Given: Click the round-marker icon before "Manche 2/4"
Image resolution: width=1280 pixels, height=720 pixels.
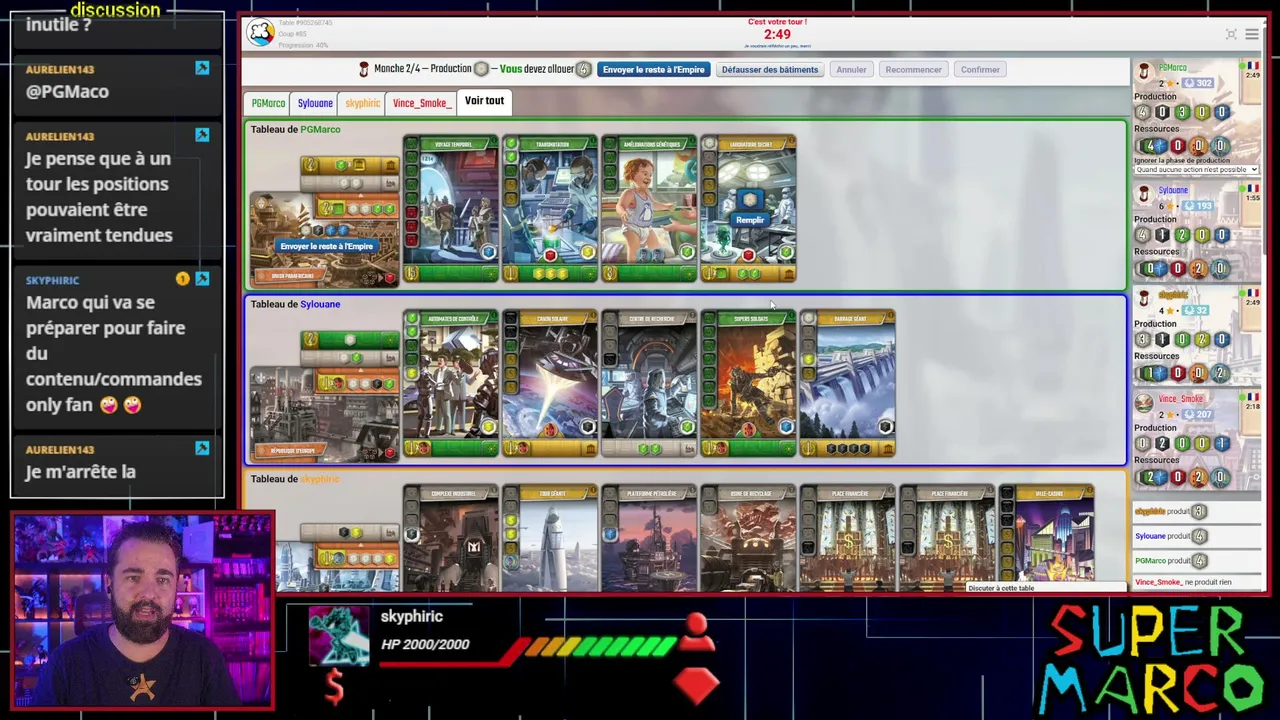Looking at the screenshot, I should pyautogui.click(x=364, y=69).
